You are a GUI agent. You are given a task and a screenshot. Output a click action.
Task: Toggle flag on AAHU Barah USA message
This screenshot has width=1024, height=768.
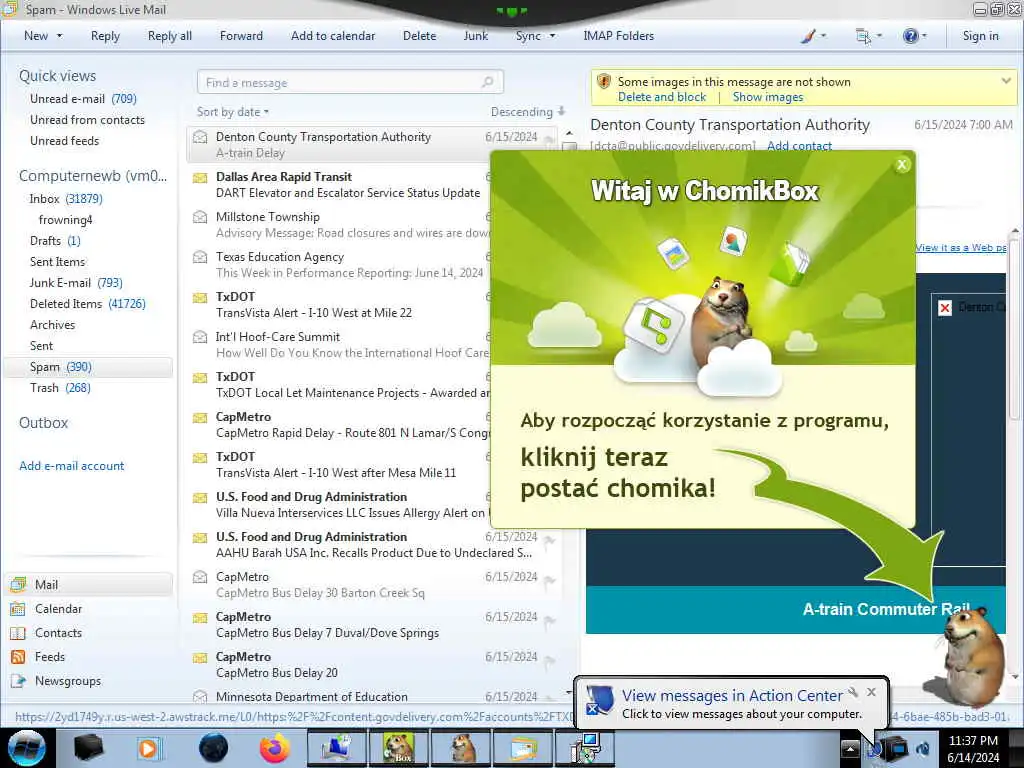550,541
